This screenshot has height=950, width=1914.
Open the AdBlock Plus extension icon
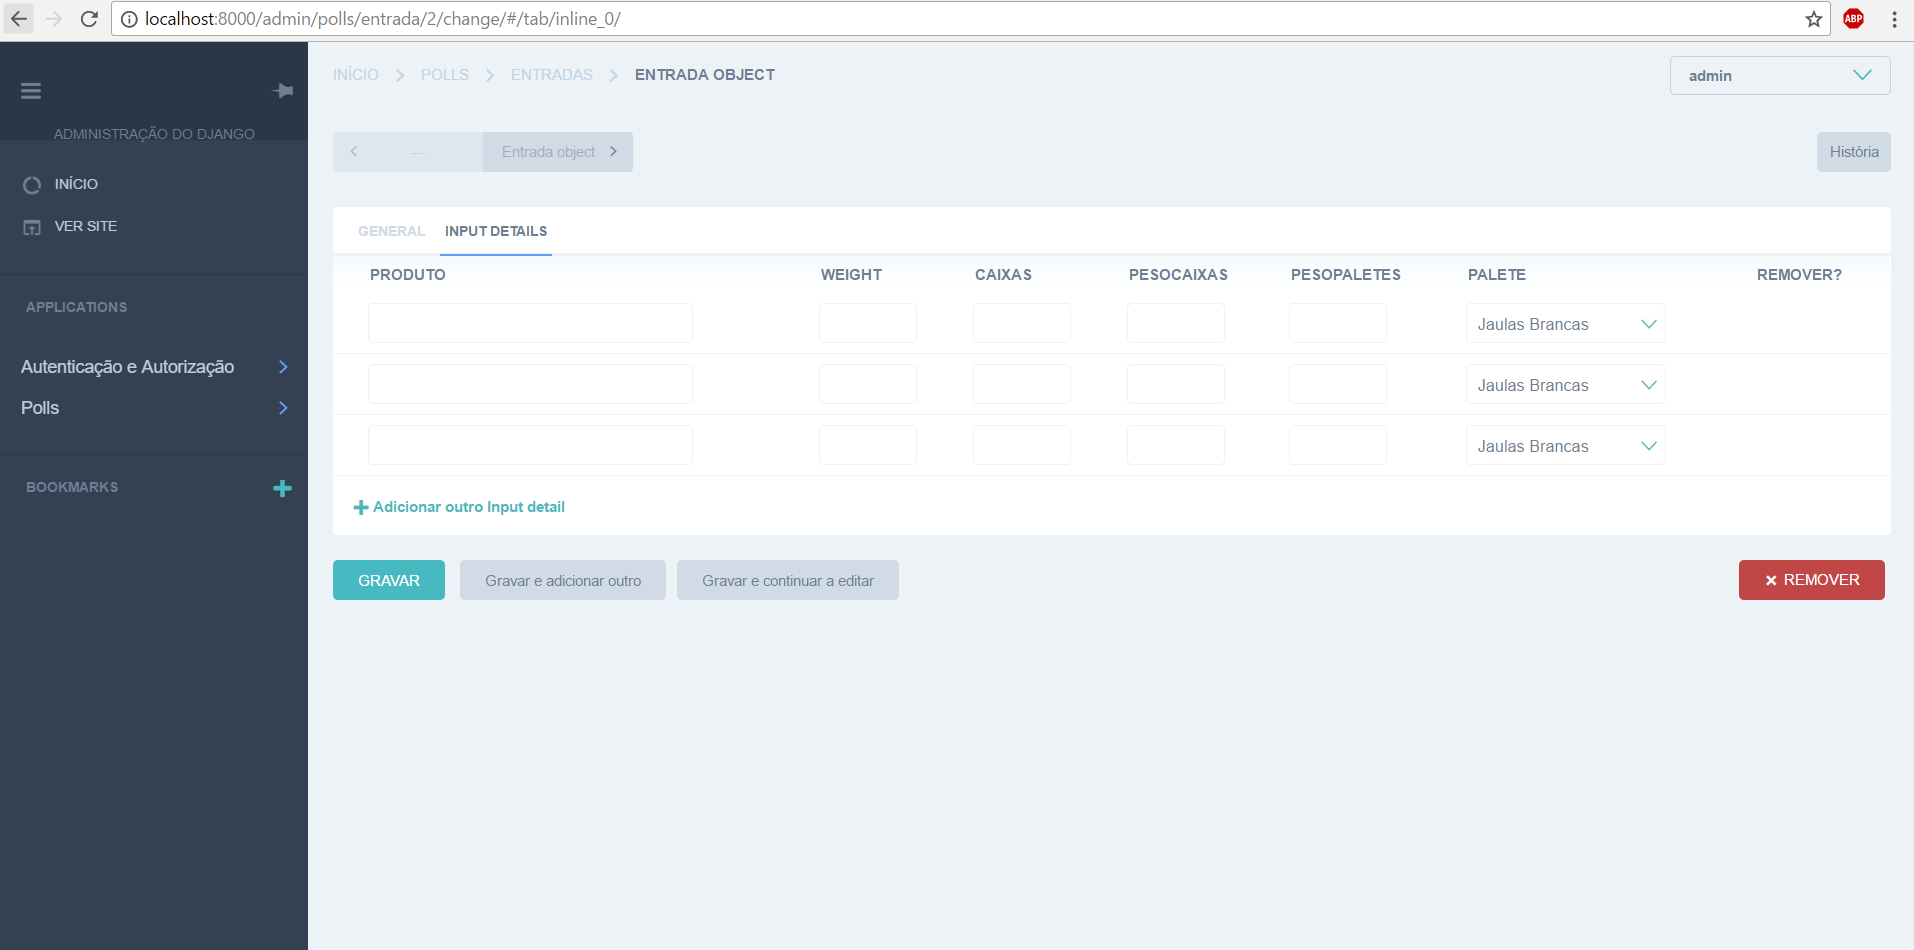pyautogui.click(x=1854, y=19)
